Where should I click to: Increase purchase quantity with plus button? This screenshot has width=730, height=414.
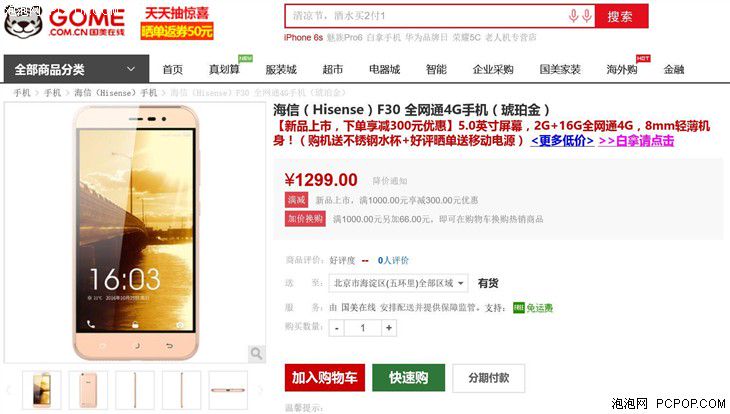(x=389, y=328)
